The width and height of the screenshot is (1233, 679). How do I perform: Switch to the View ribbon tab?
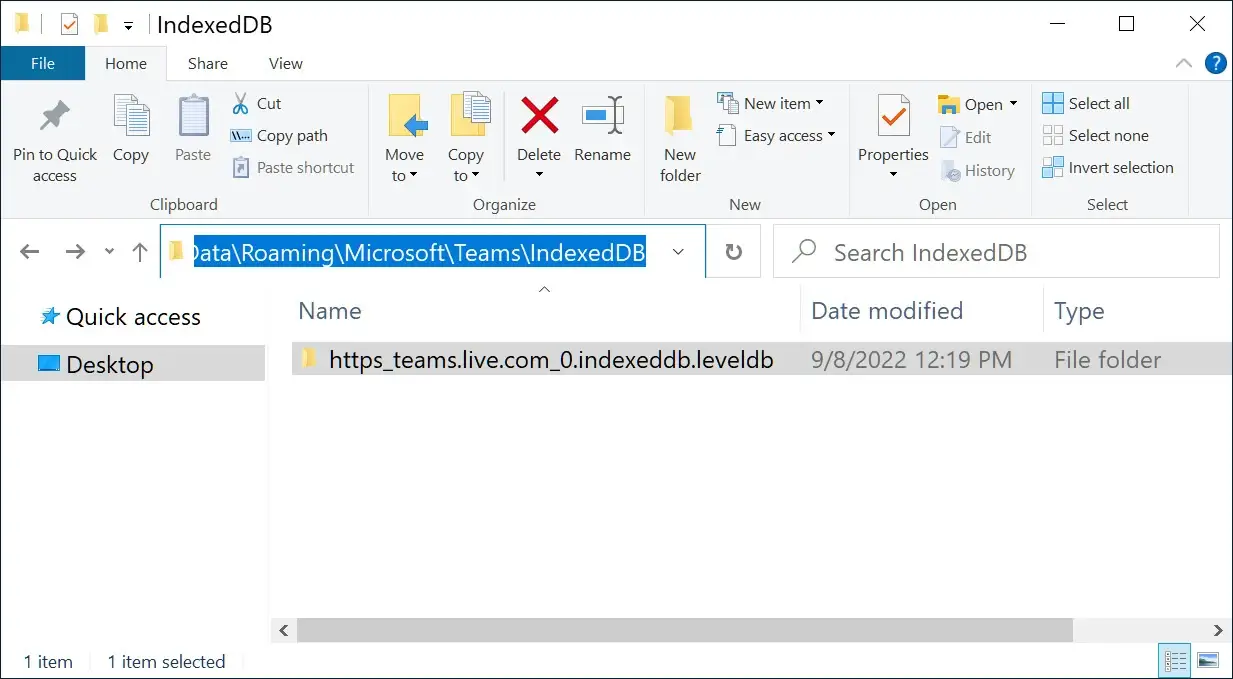(286, 63)
